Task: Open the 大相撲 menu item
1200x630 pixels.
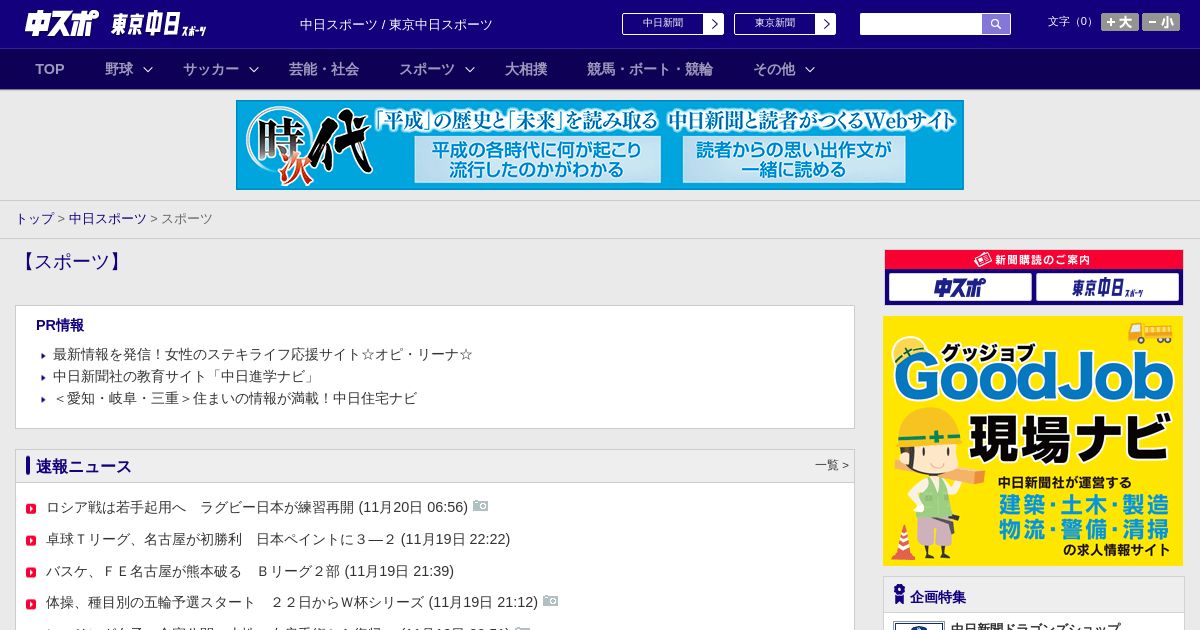Action: coord(526,69)
